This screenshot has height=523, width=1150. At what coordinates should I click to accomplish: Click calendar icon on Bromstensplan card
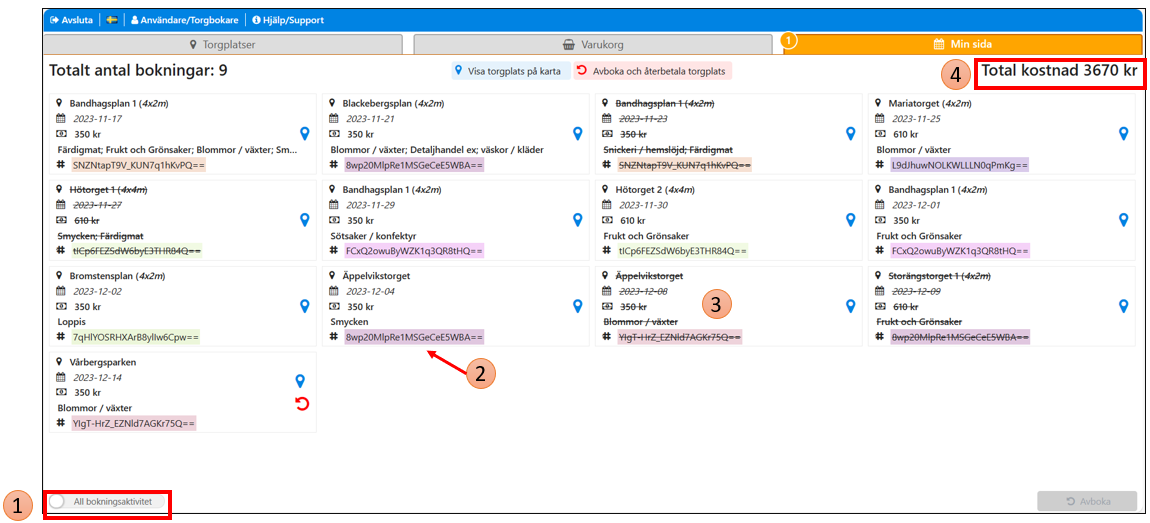(x=62, y=292)
